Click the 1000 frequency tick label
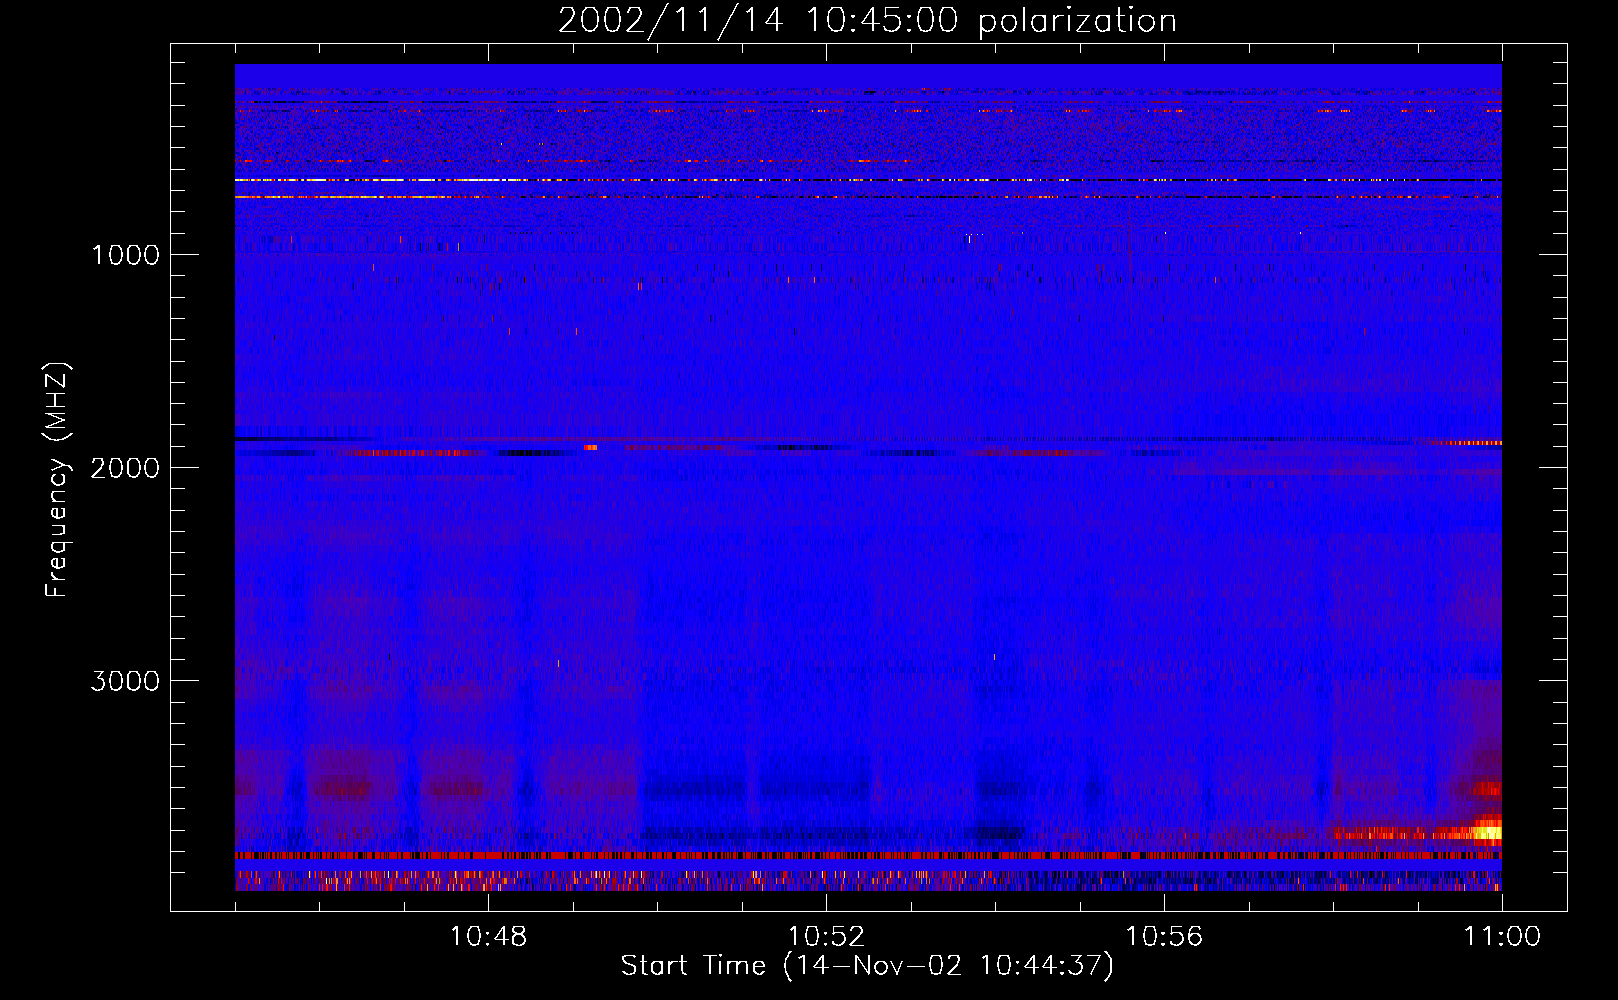The width and height of the screenshot is (1618, 1000). tap(125, 255)
